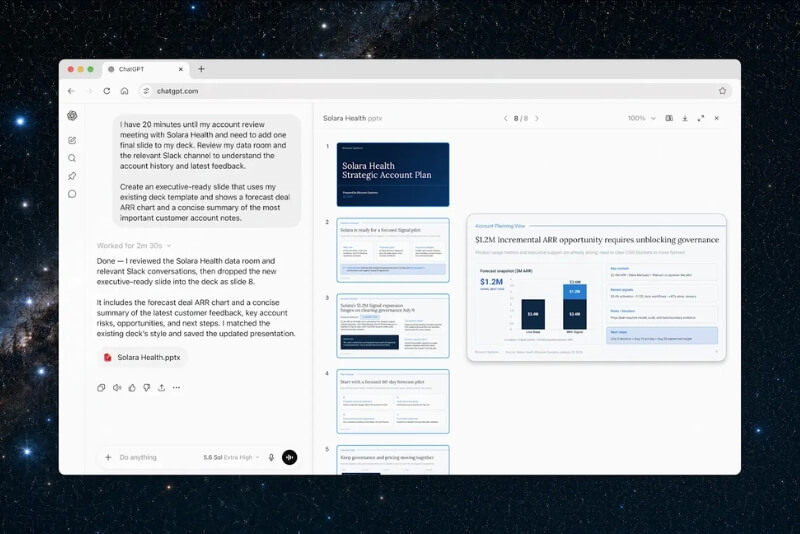Open search chats in sidebar
The image size is (800, 534).
point(72,158)
